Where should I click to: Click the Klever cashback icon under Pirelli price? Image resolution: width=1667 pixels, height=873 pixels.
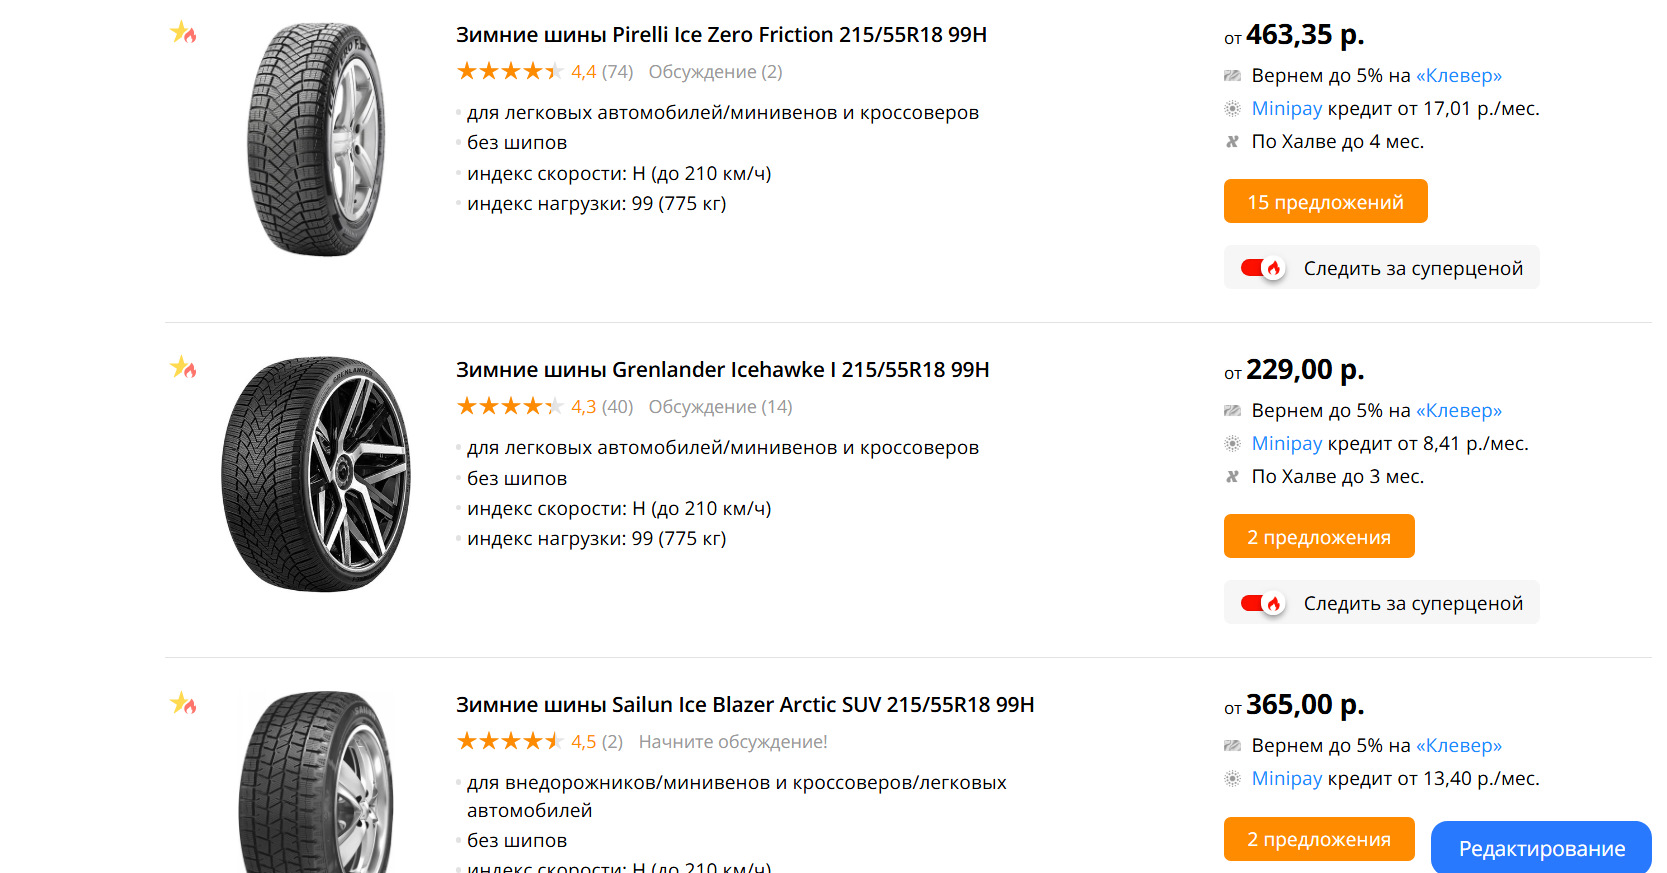coord(1232,76)
